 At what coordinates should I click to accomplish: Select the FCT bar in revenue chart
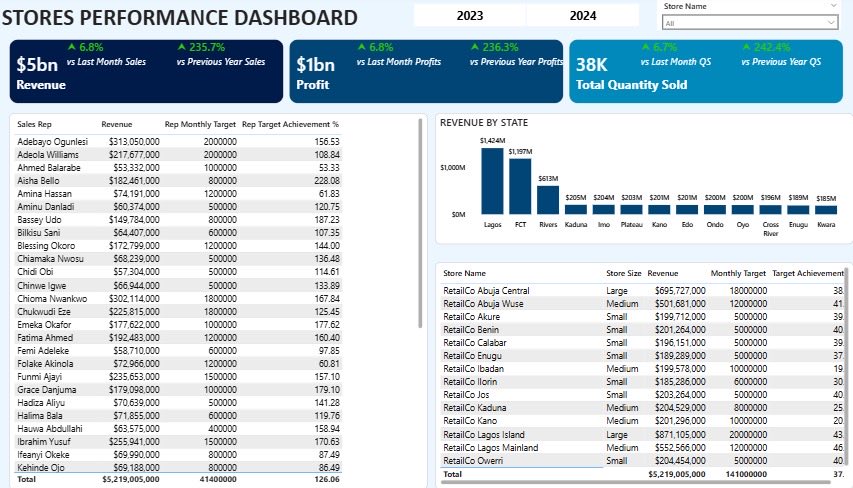tap(520, 187)
